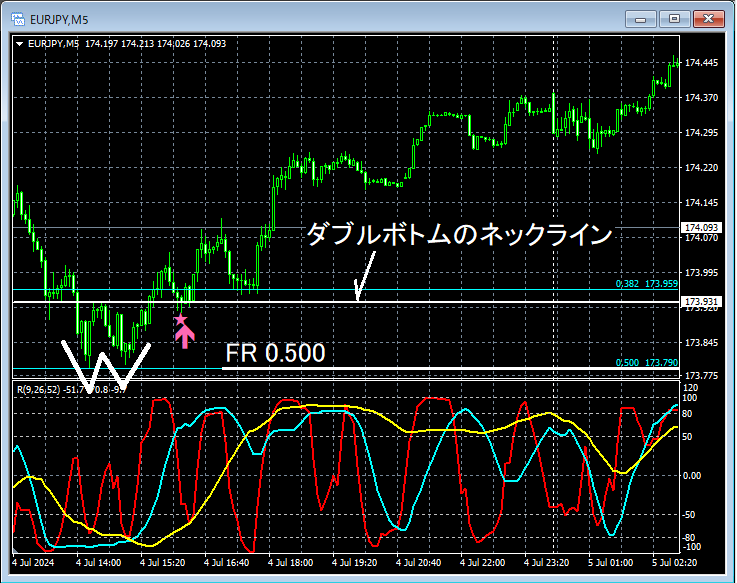
Task: Click the 4 Jul 14:00 time label
Action: point(99,562)
